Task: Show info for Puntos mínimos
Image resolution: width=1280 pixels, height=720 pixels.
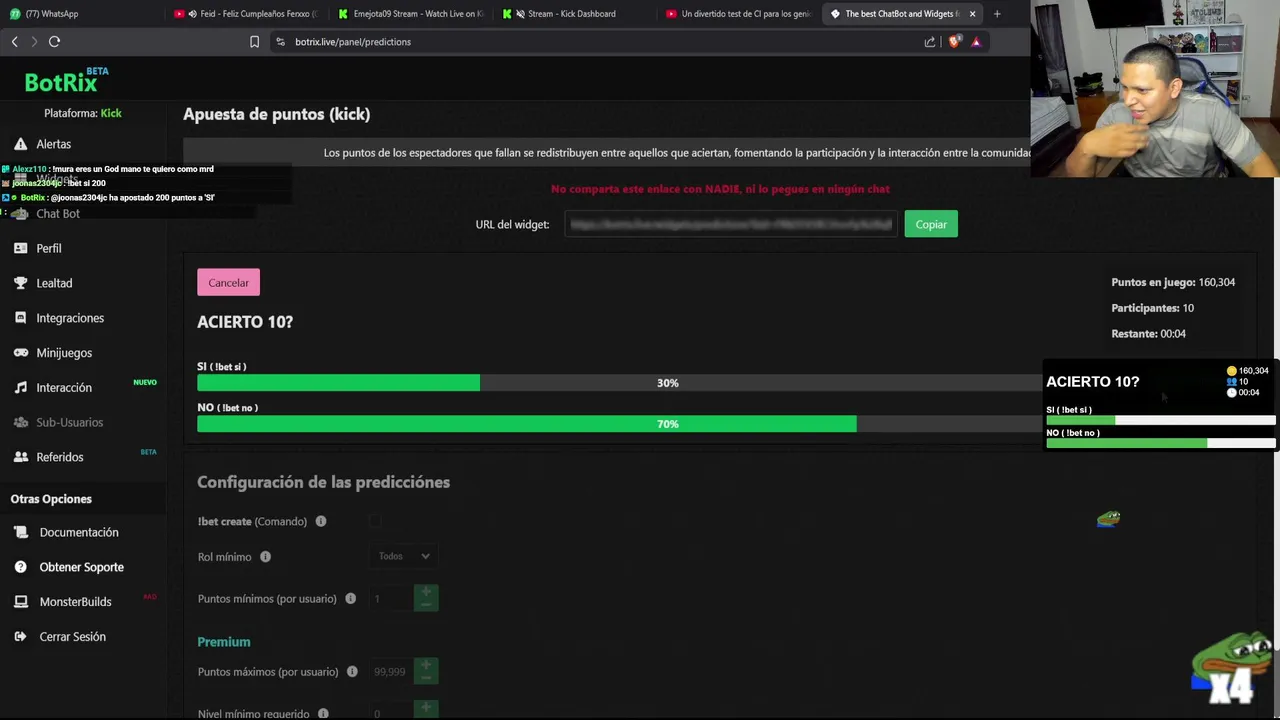Action: coord(350,599)
